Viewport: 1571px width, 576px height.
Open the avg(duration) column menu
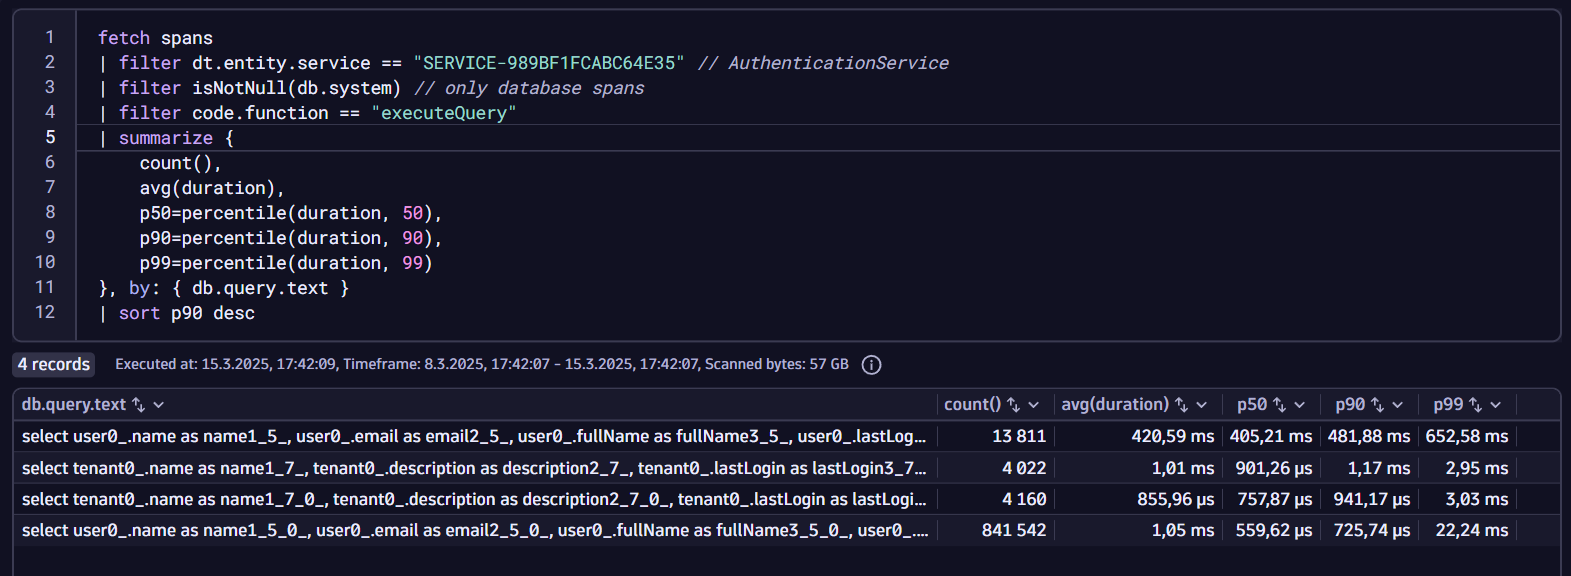(x=1201, y=405)
